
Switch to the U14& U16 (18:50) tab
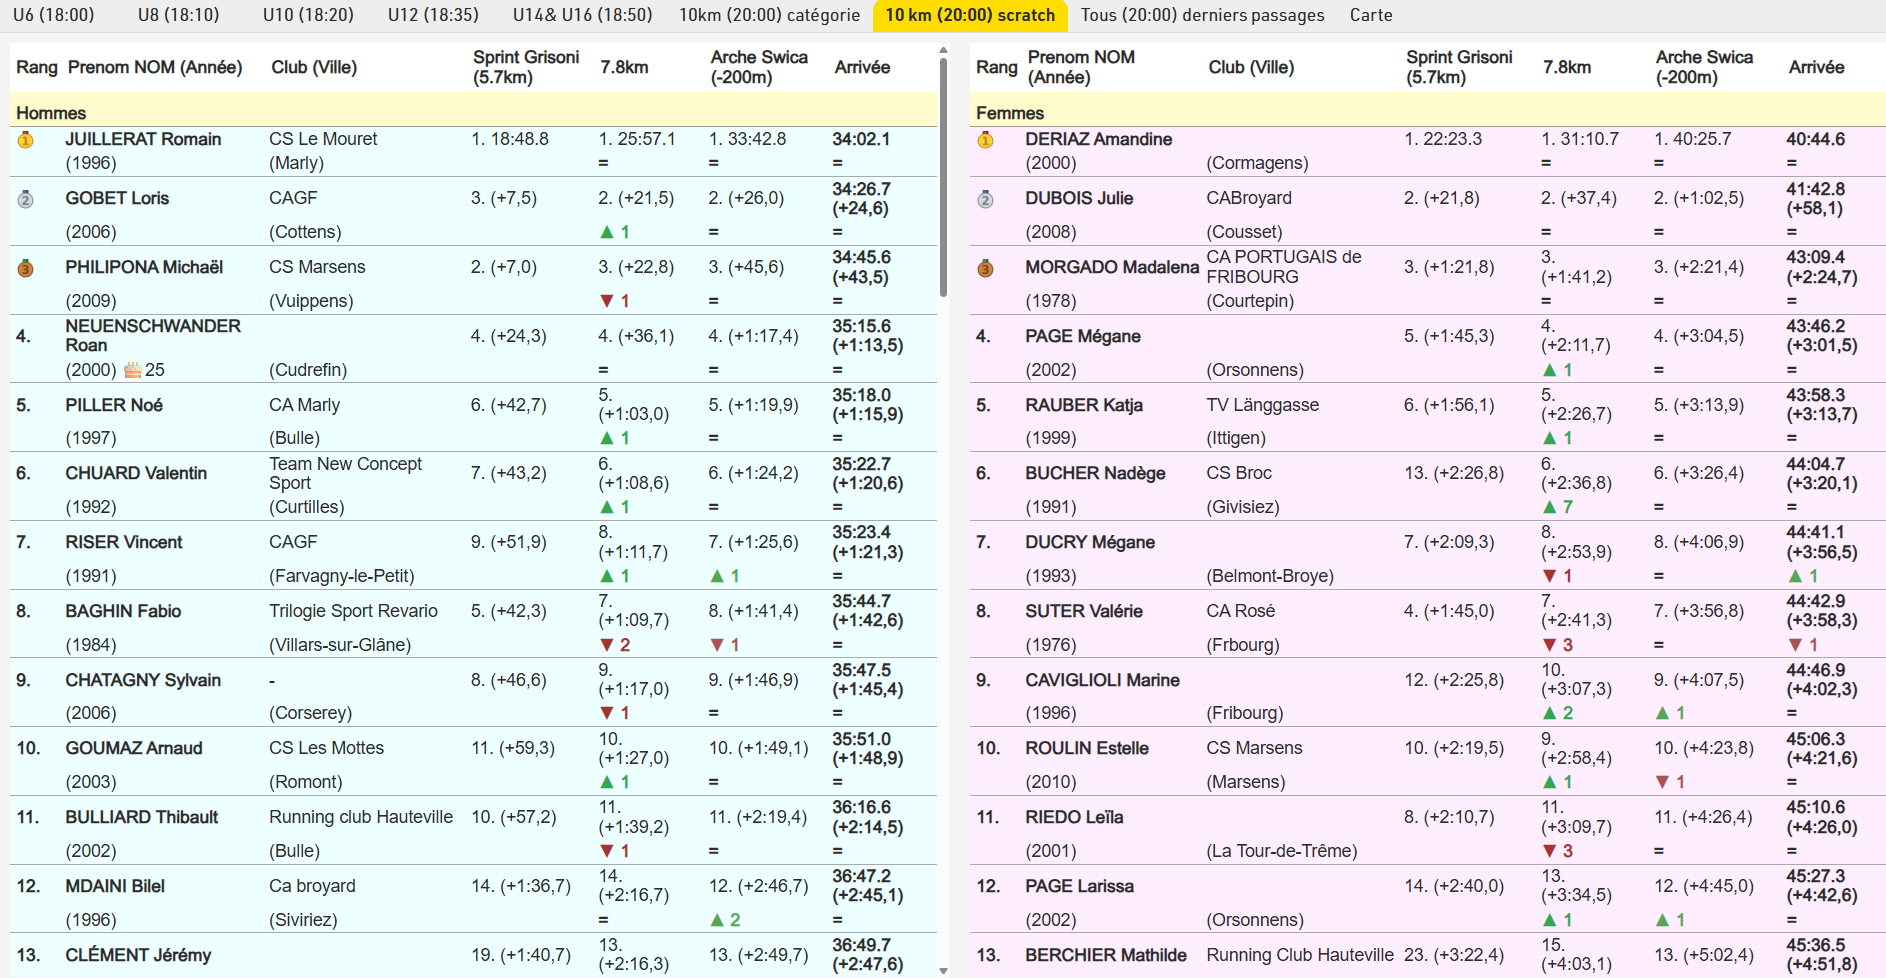(582, 15)
